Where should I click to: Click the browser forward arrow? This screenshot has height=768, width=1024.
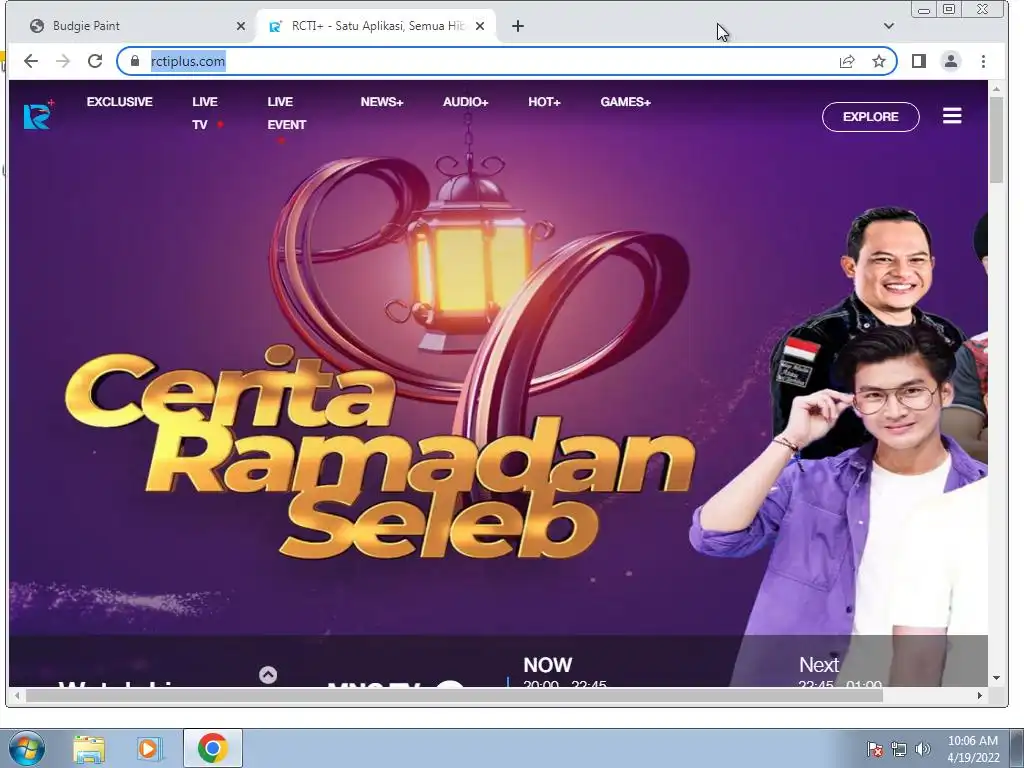pos(63,61)
